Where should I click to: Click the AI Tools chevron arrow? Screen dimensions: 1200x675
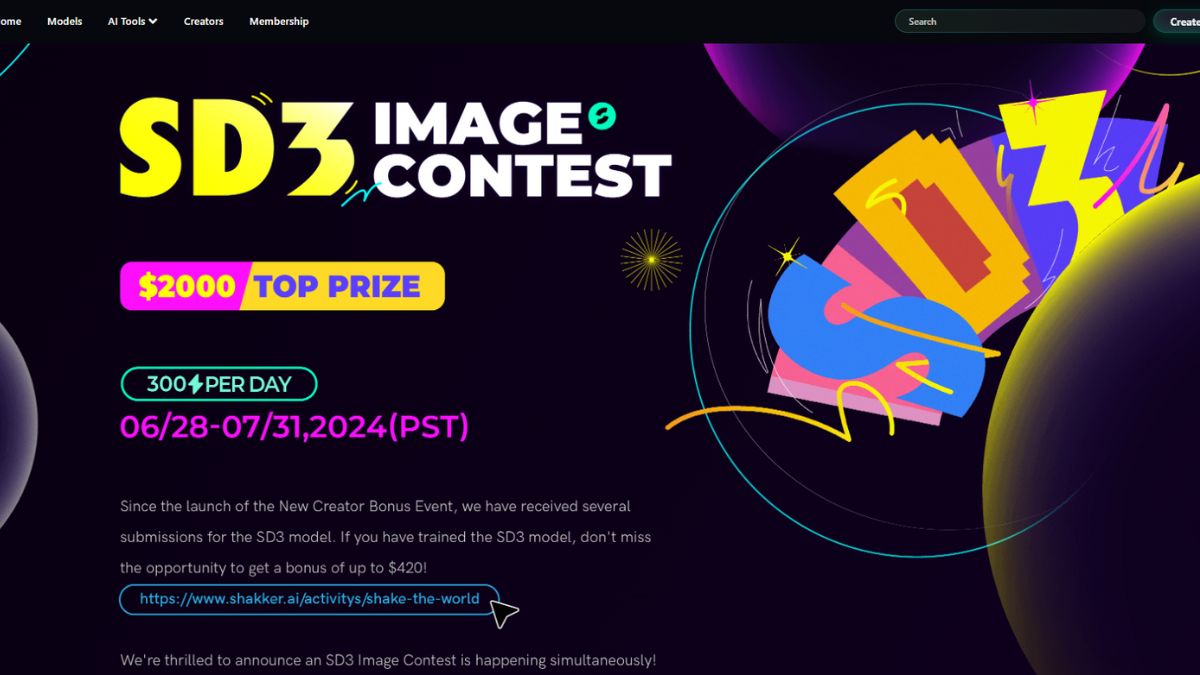153,21
